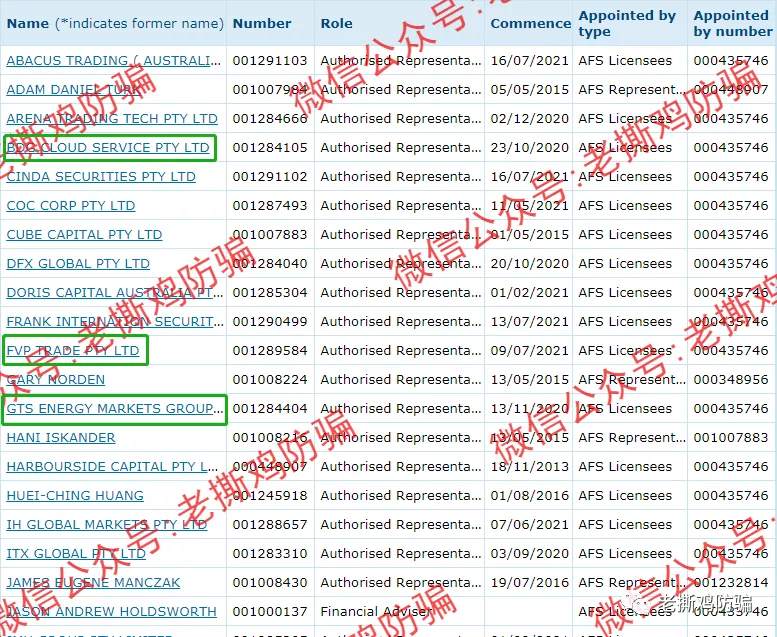Screen dimensions: 777x637
Task: Open BDG CLOUD SERVICE PTY LTD link
Action: tap(108, 148)
